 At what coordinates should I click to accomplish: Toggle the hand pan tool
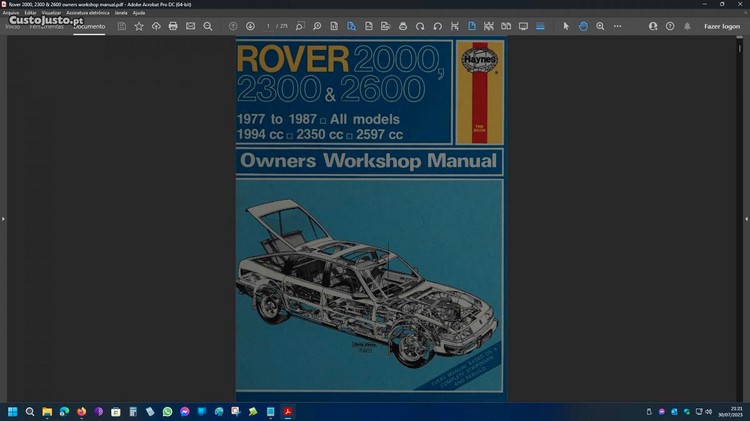click(583, 26)
